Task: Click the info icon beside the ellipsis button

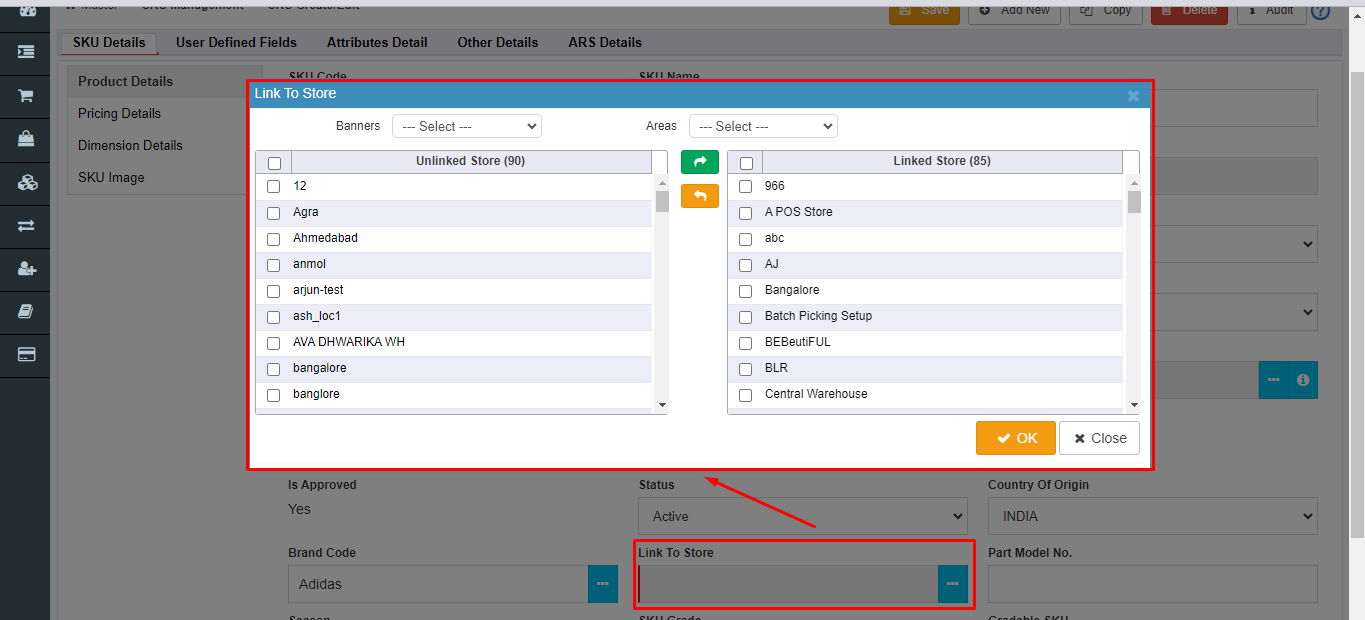Action: pyautogui.click(x=1303, y=380)
